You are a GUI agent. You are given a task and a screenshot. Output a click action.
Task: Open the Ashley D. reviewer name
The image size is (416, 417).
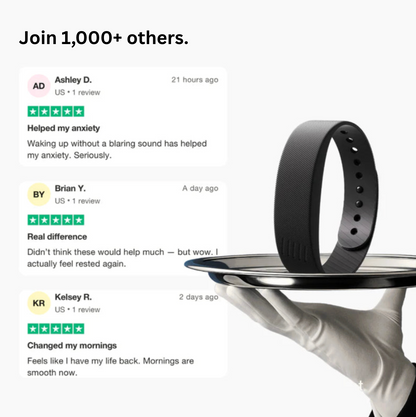73,80
